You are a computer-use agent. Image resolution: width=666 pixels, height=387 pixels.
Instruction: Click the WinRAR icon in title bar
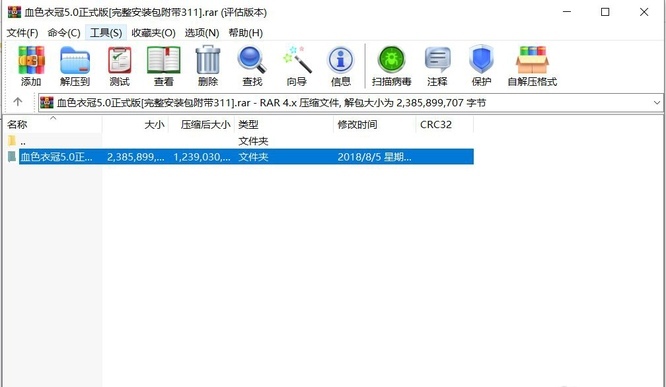pos(14,12)
